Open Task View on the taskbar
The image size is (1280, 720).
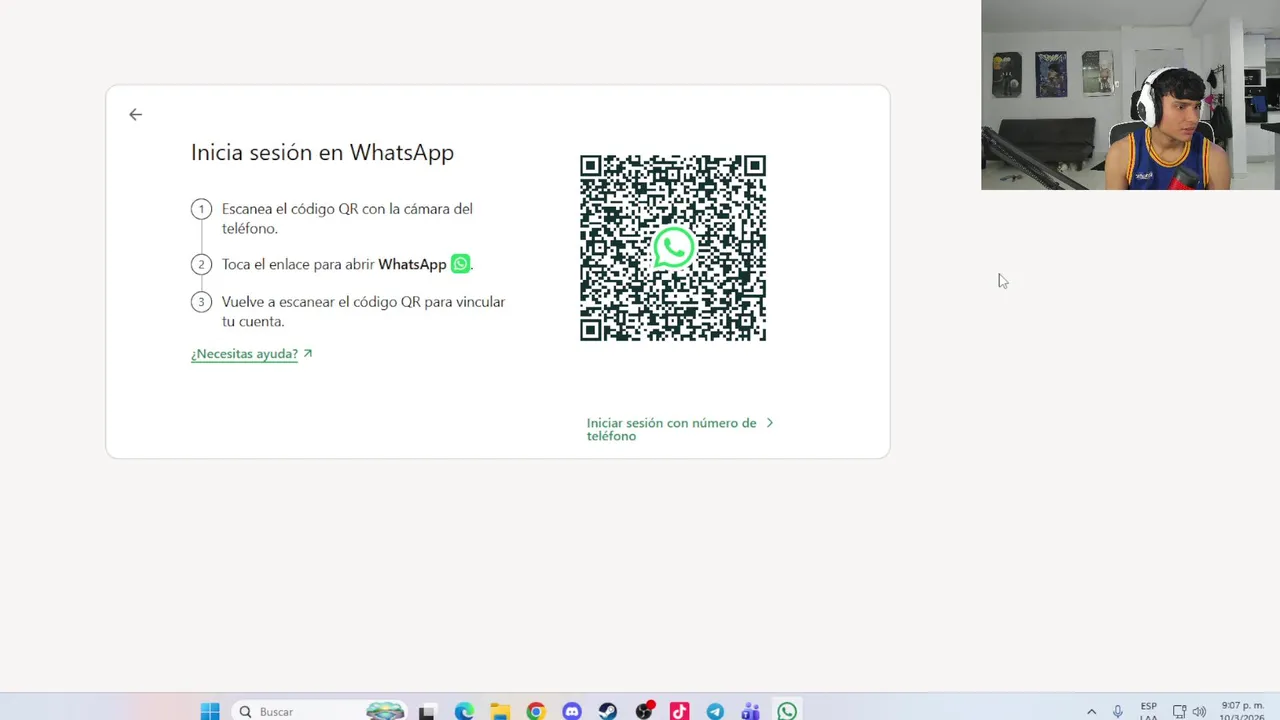click(x=427, y=712)
